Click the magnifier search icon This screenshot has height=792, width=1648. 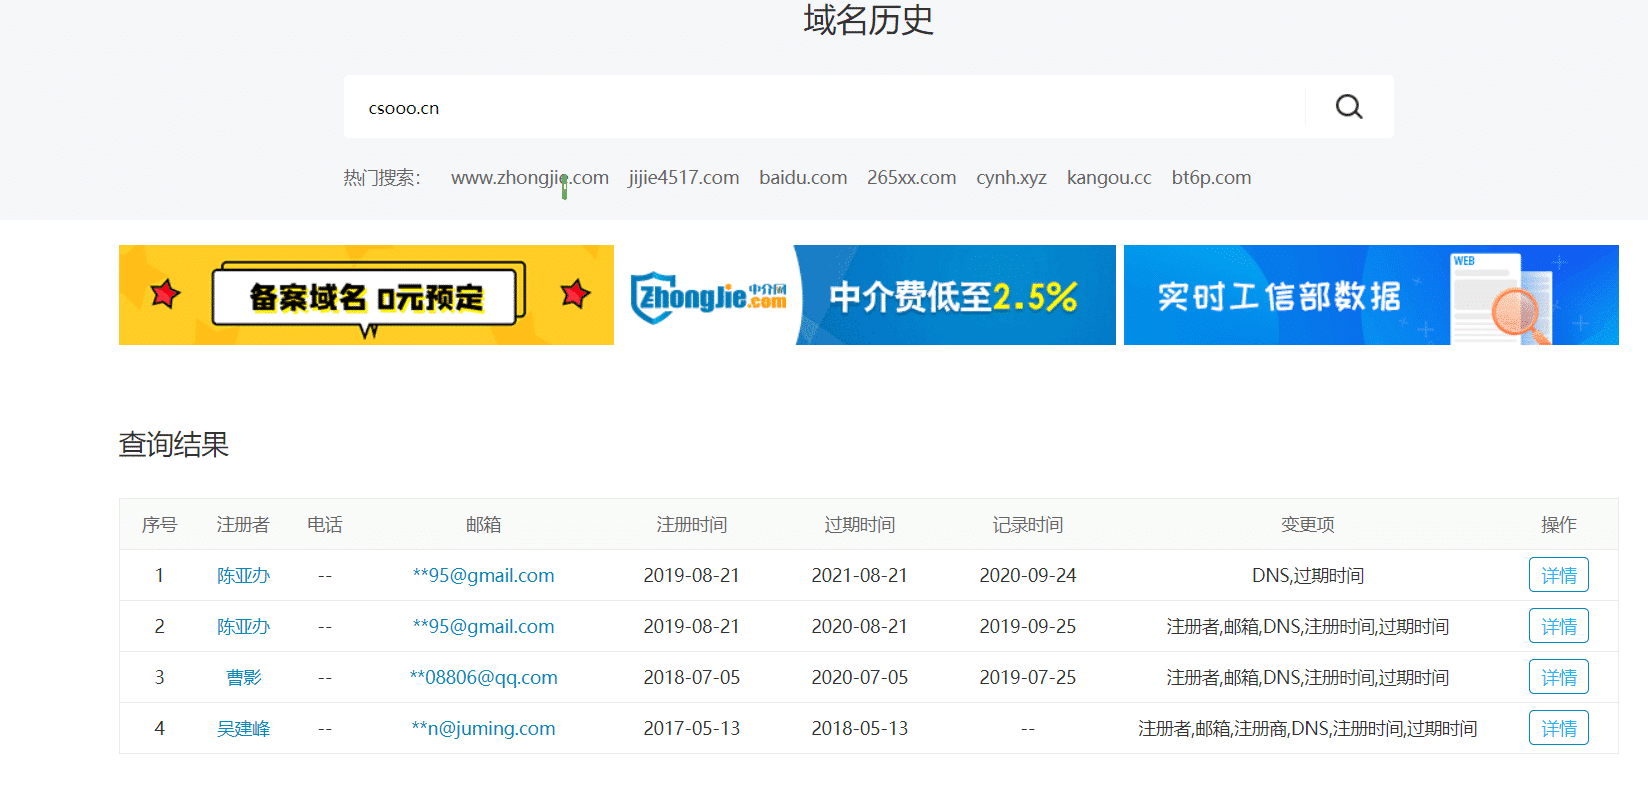tap(1349, 107)
